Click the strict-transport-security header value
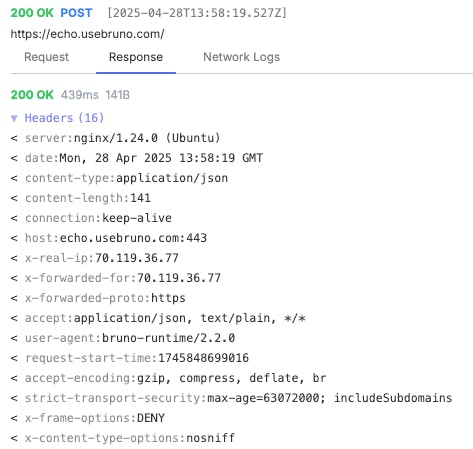This screenshot has width=473, height=449. [330, 398]
